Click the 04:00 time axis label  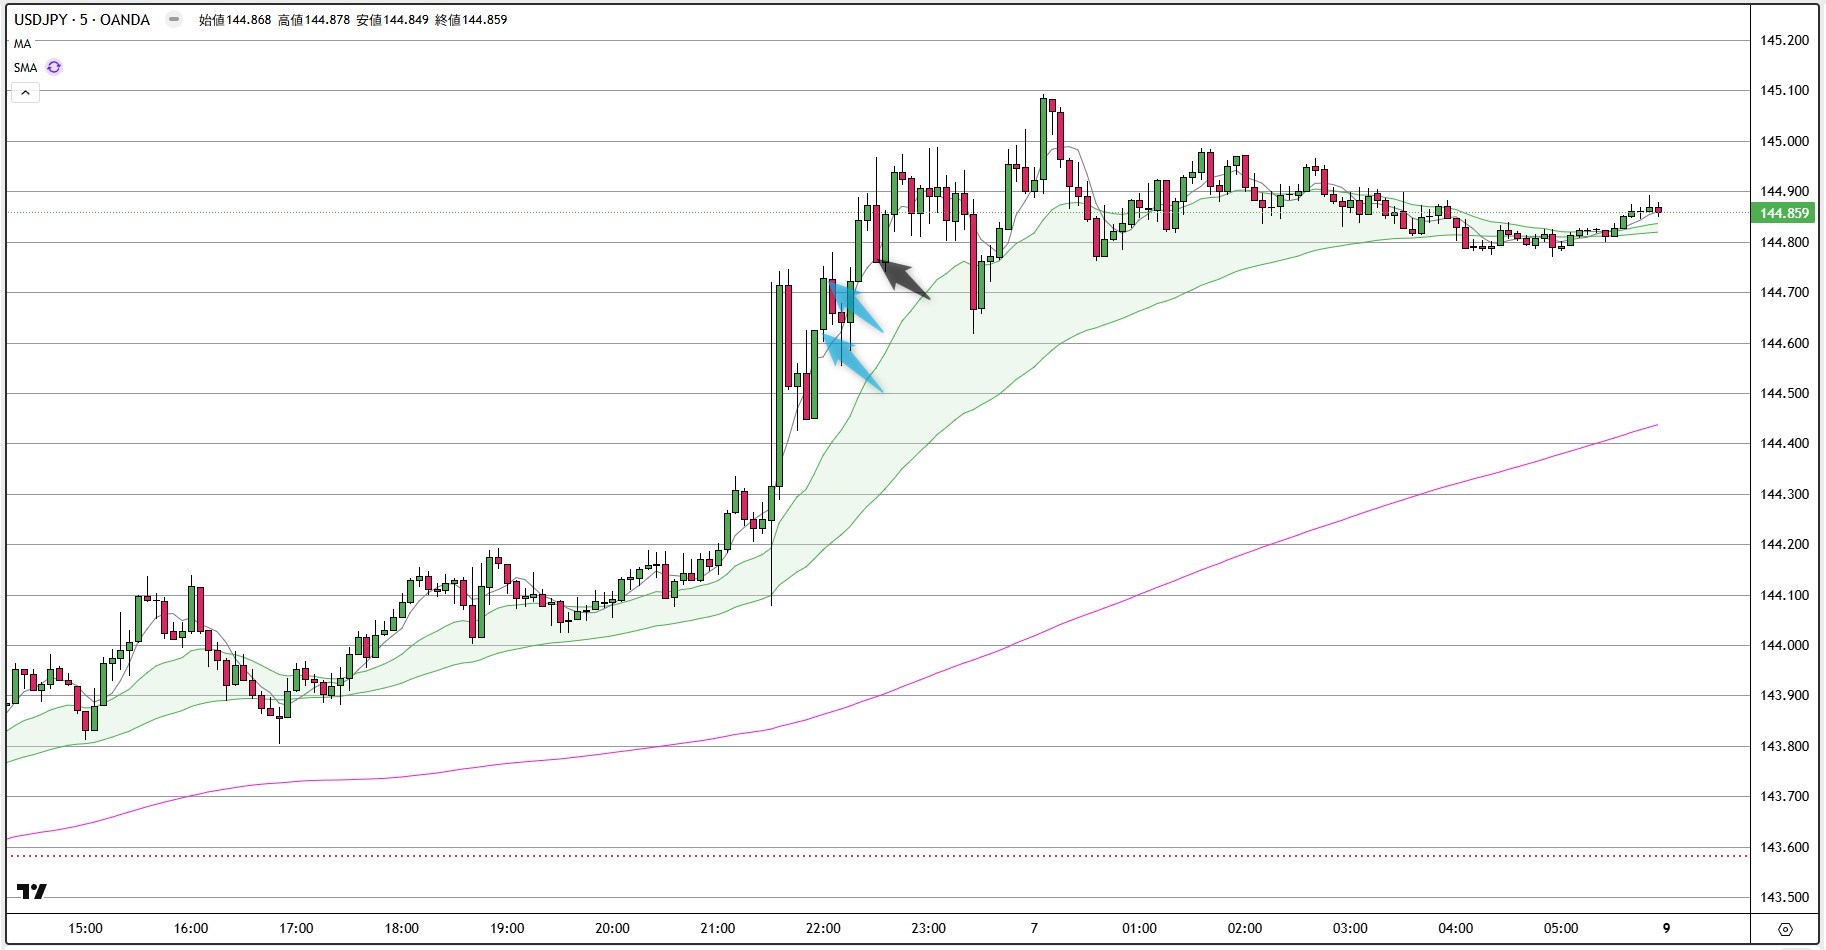click(x=1456, y=928)
